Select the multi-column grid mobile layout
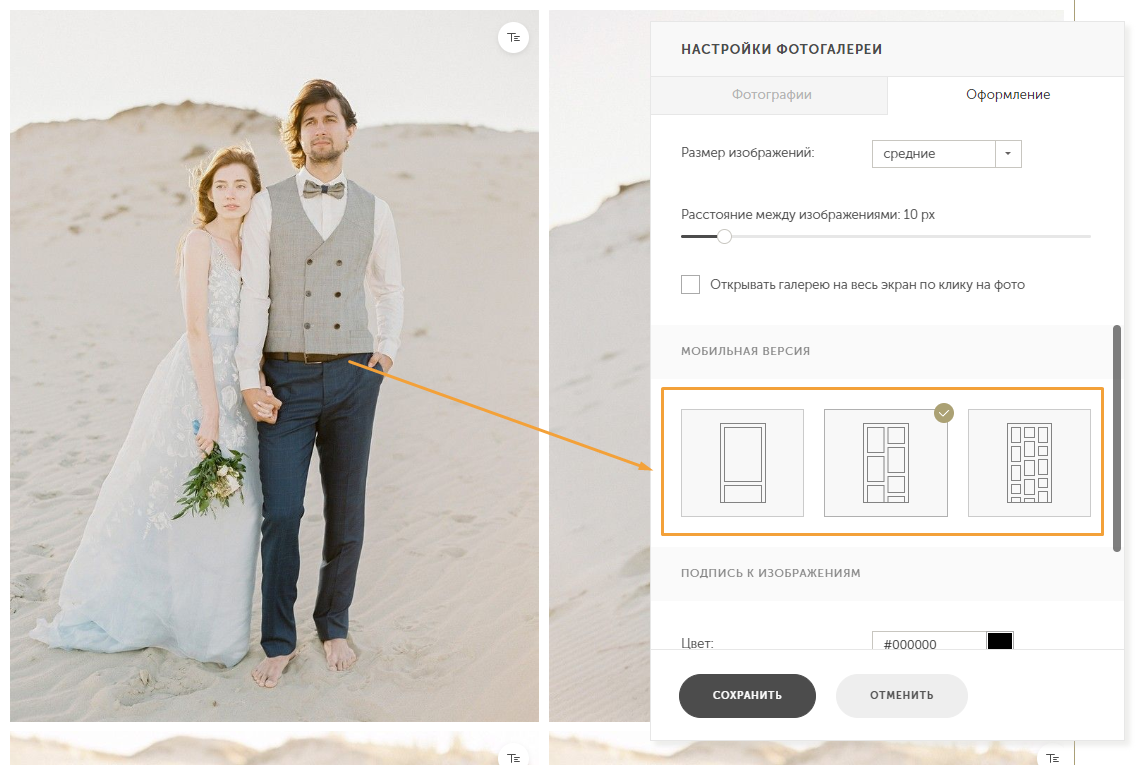1148x765 pixels. pos(1029,463)
